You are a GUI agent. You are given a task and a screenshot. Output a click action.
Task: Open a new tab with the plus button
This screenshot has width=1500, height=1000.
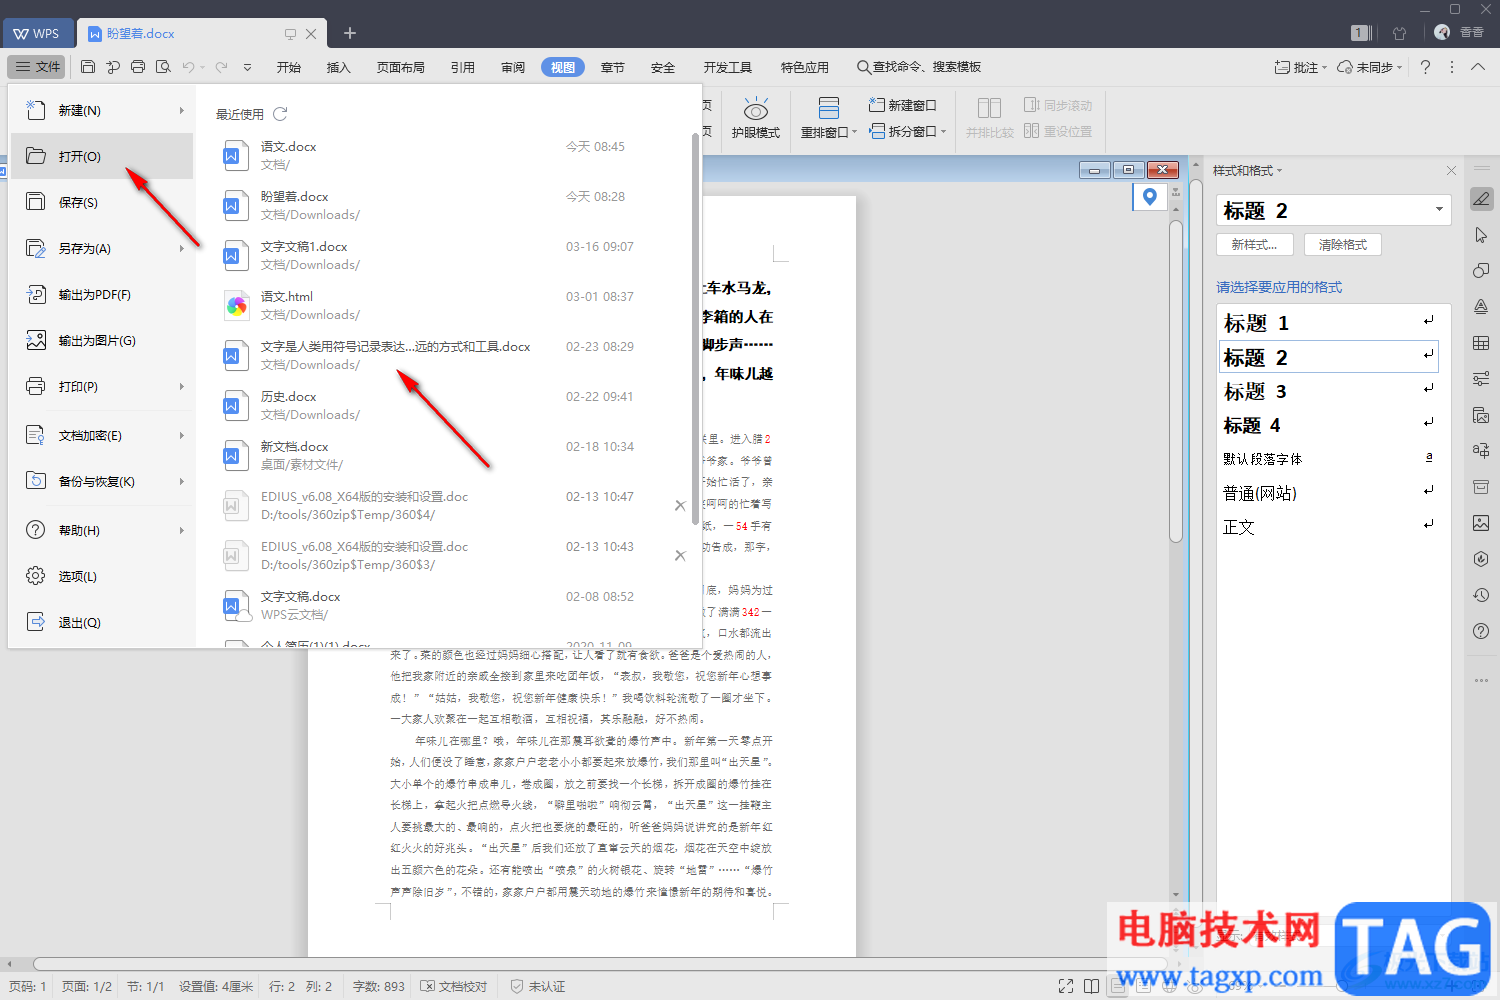[x=350, y=33]
